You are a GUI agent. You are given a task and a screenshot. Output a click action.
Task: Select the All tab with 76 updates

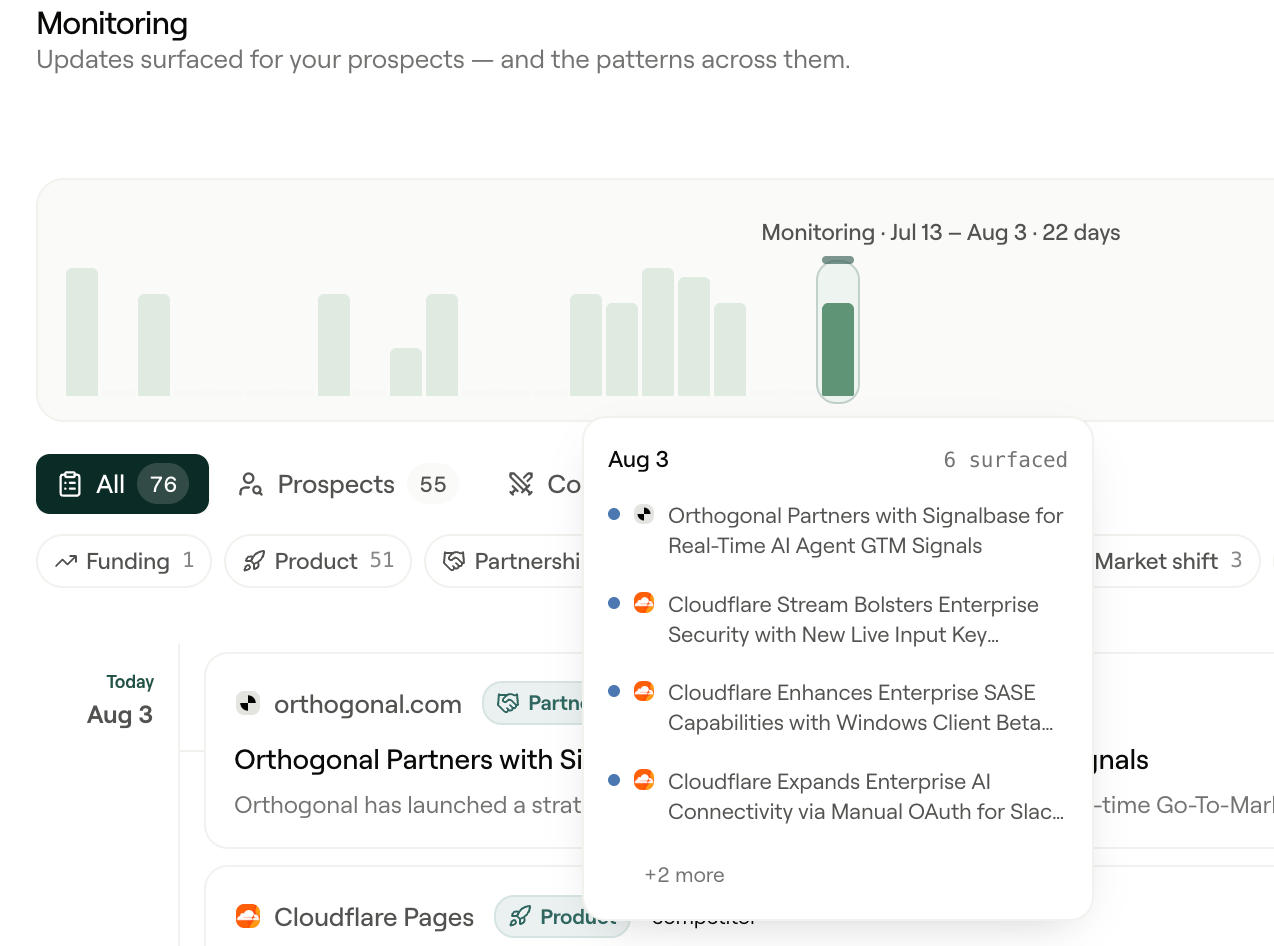tap(122, 484)
